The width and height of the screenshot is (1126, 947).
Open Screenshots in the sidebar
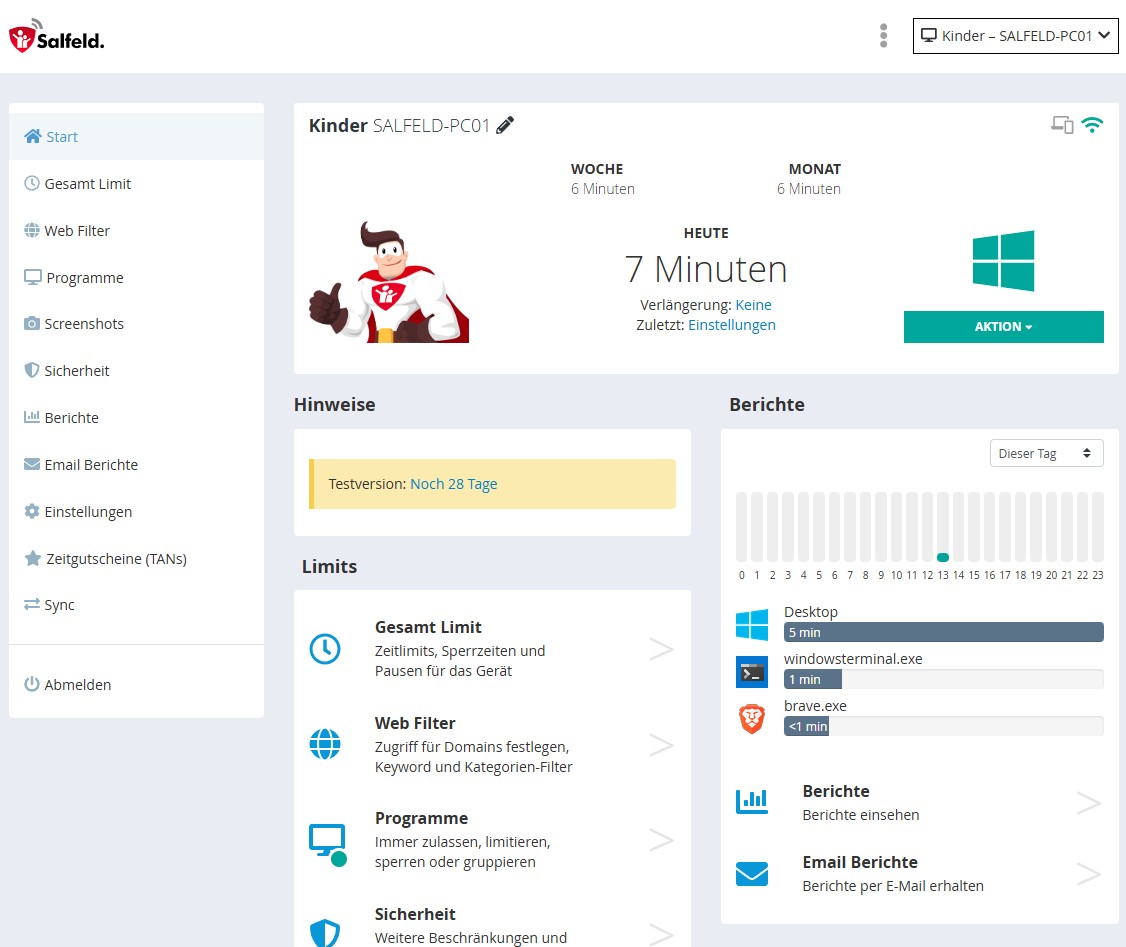tap(84, 324)
